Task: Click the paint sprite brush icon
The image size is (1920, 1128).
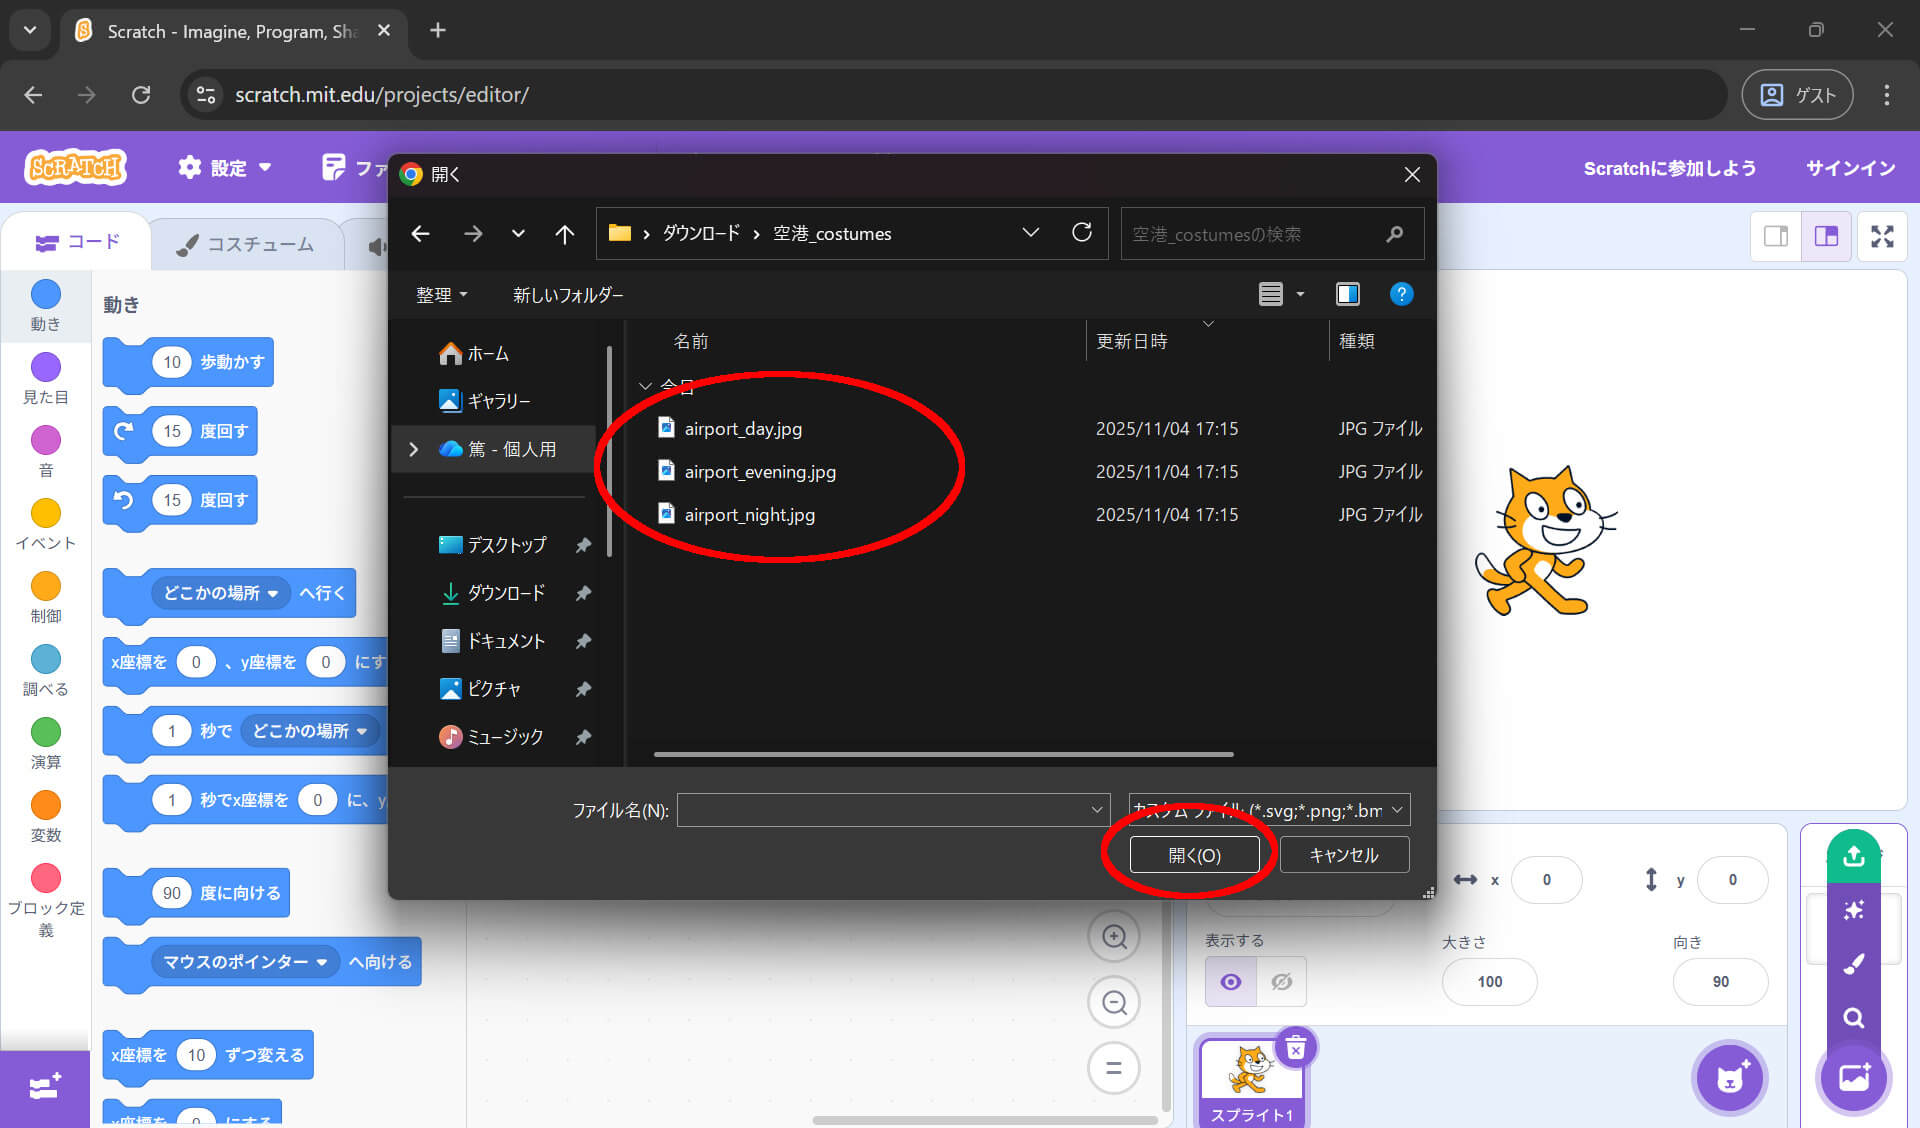Action: pos(1853,964)
